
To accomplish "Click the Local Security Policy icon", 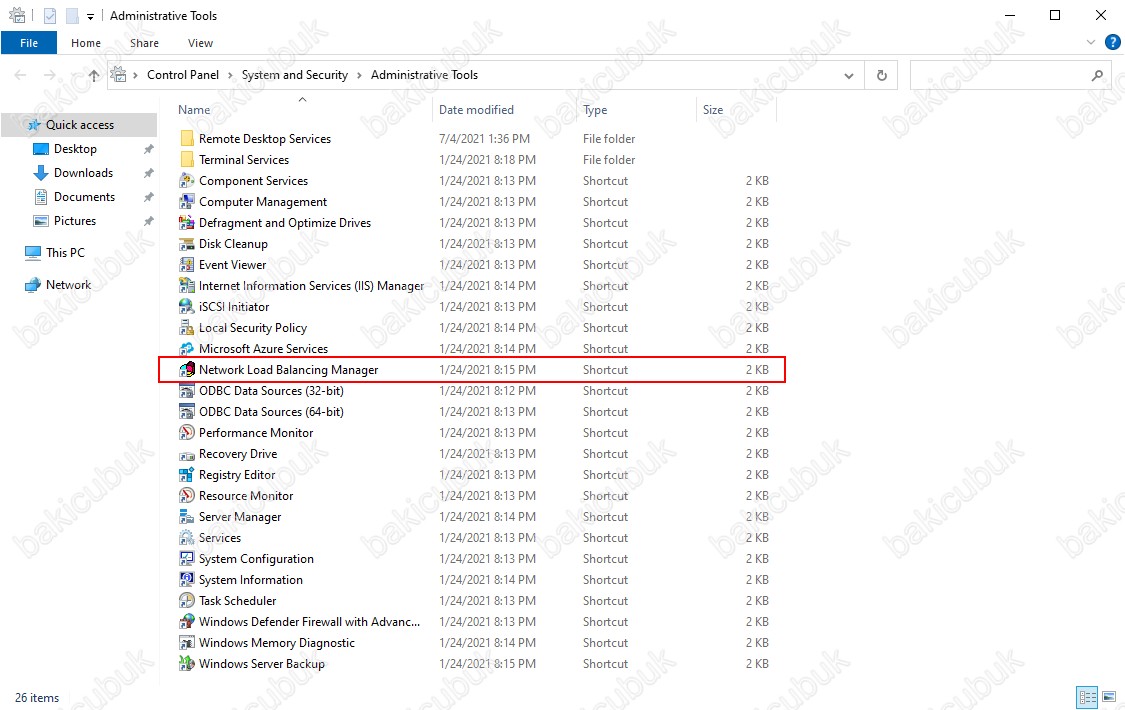I will point(187,328).
